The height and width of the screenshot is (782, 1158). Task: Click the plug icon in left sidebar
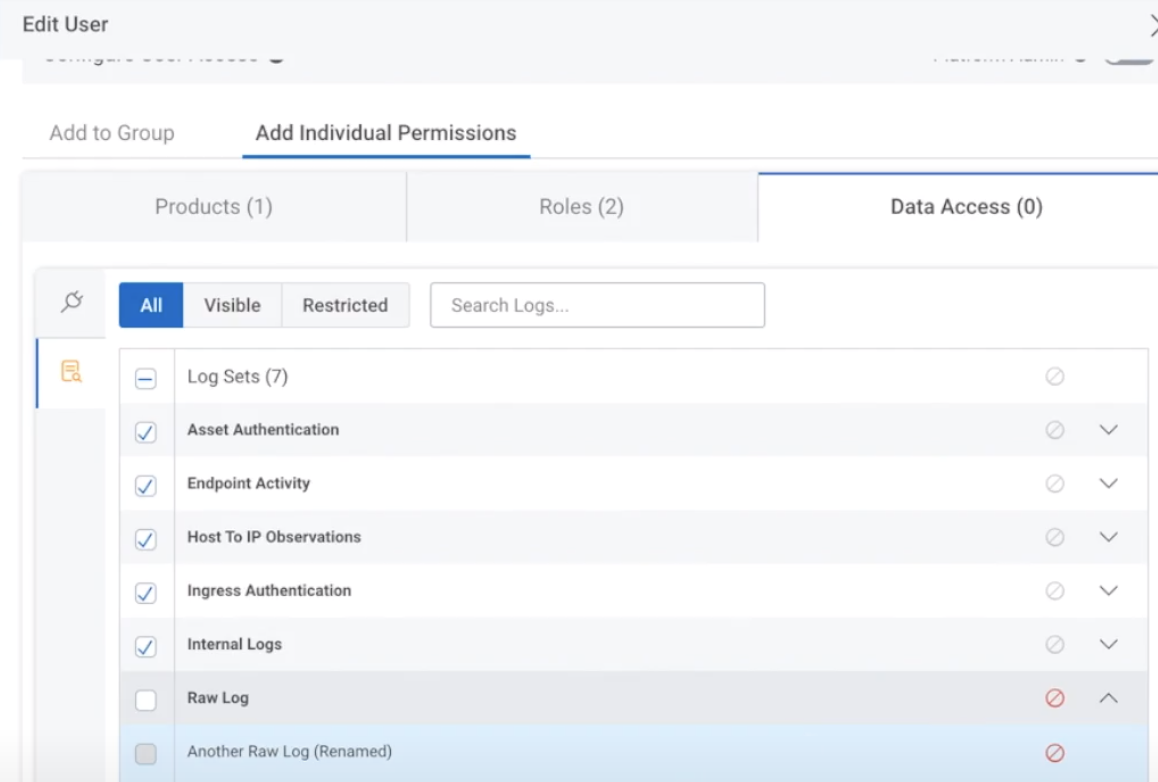(71, 301)
